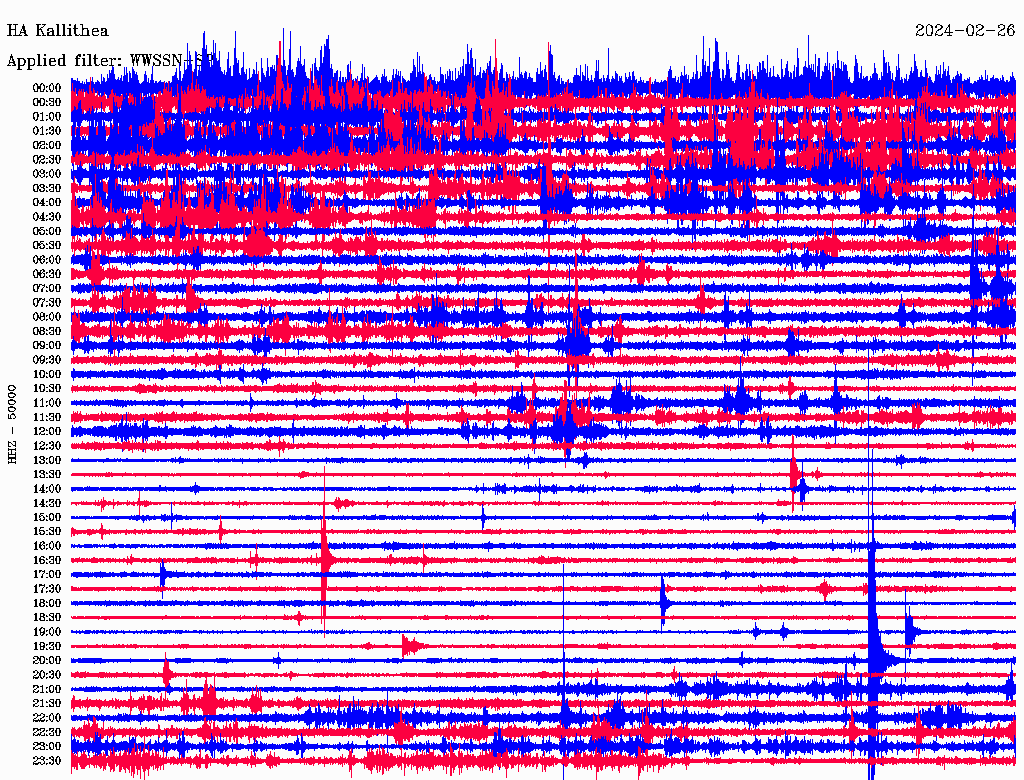The image size is (1024, 780).
Task: Click the HHZ - 50000 axis label
Action: 12,424
